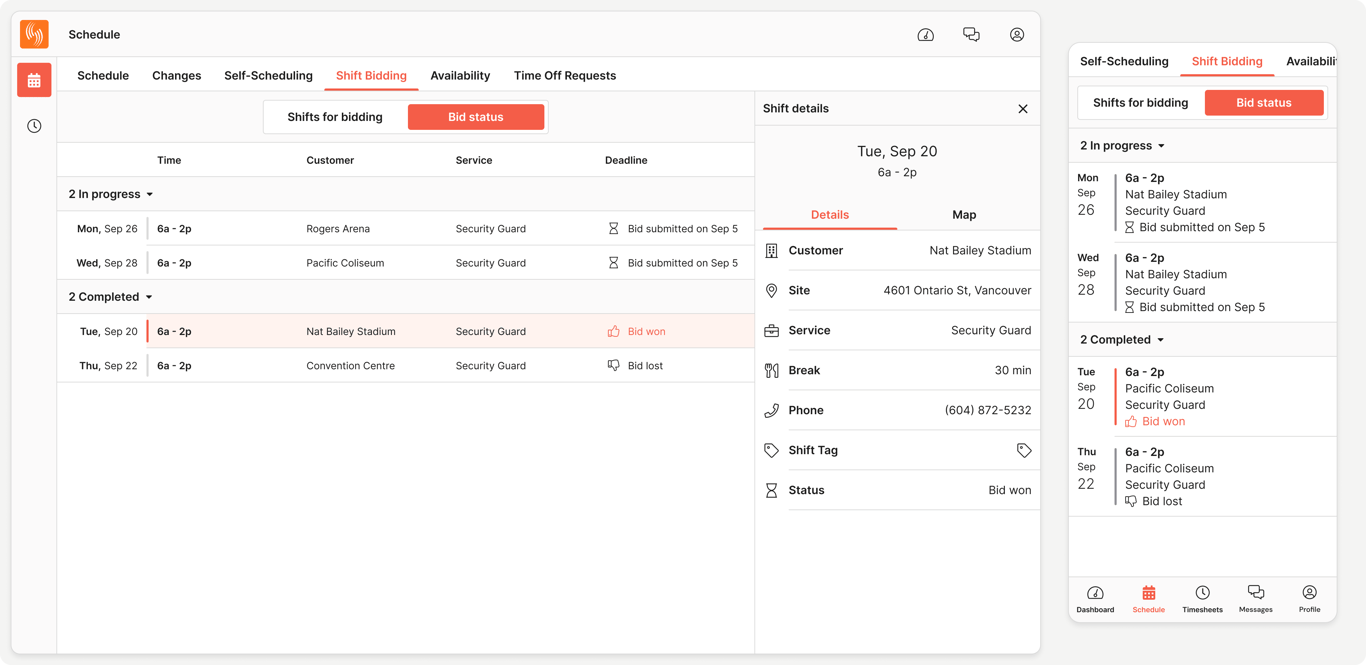Click hourglass icon in Rogers Arena row
1366x665 pixels.
614,229
